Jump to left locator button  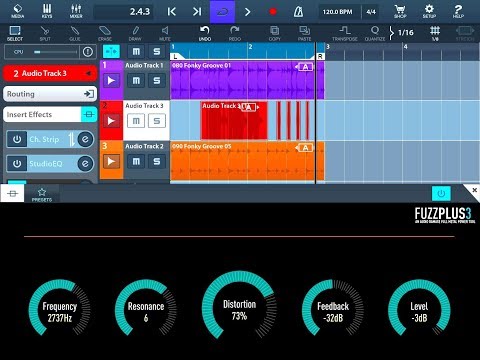(x=171, y=12)
